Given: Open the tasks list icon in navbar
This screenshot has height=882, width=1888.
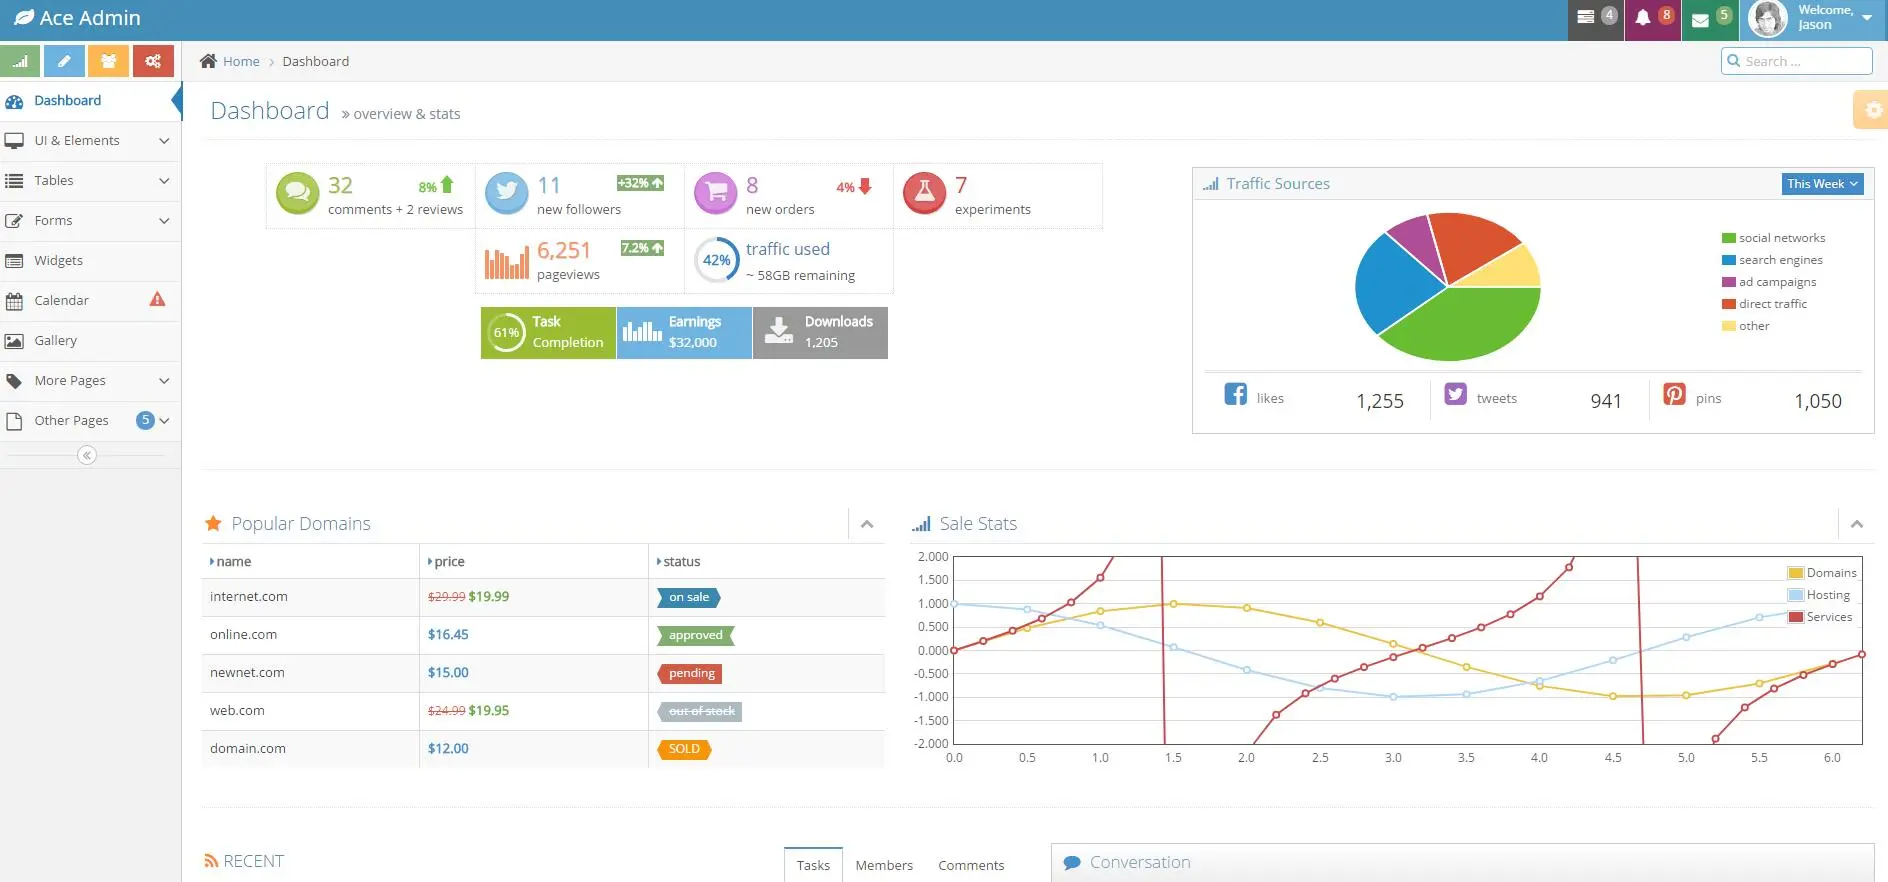Looking at the screenshot, I should [x=1586, y=17].
